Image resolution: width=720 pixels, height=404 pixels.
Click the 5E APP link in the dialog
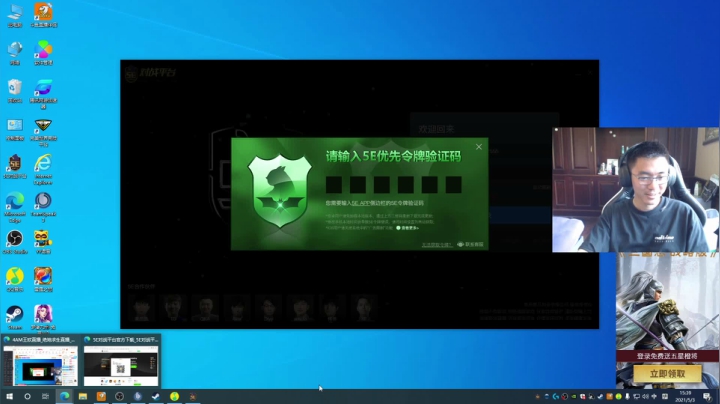360,203
